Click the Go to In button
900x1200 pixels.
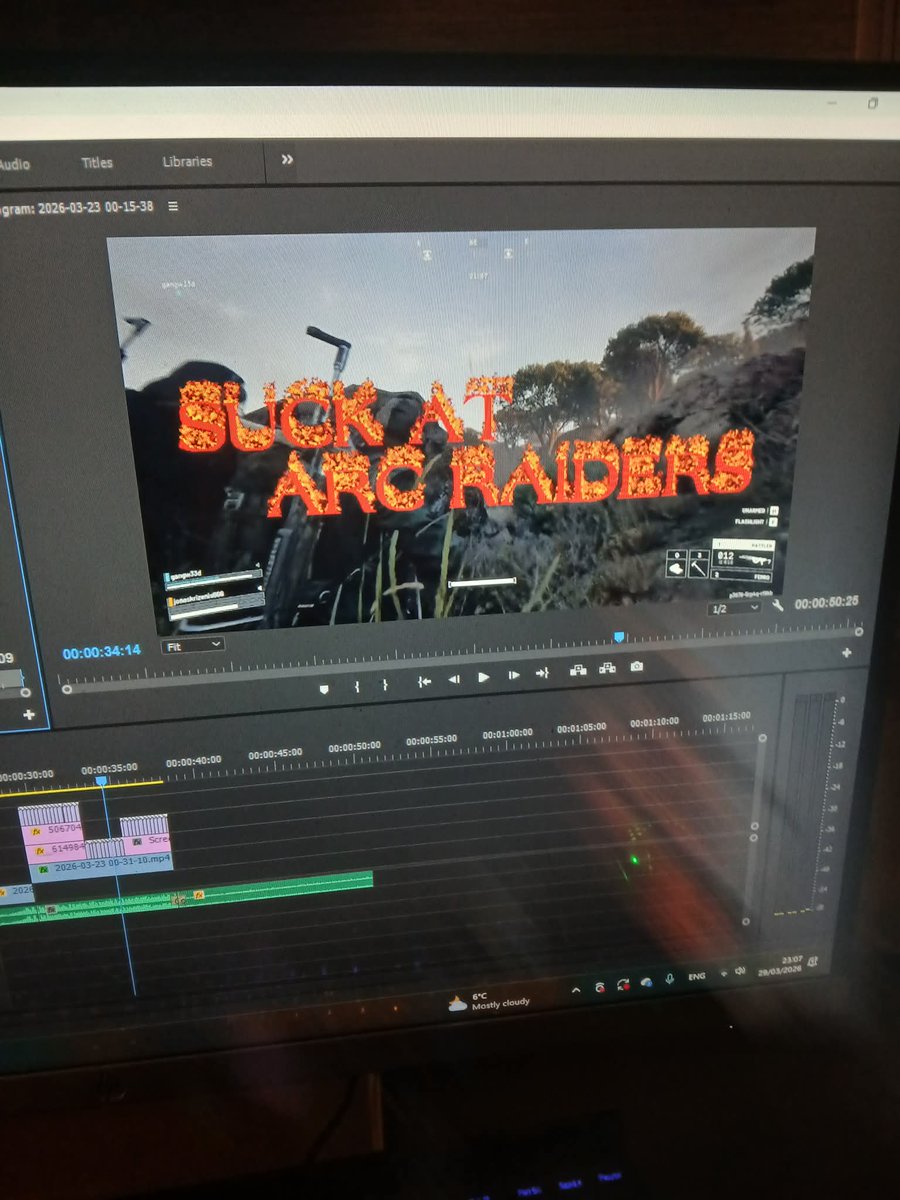click(424, 681)
